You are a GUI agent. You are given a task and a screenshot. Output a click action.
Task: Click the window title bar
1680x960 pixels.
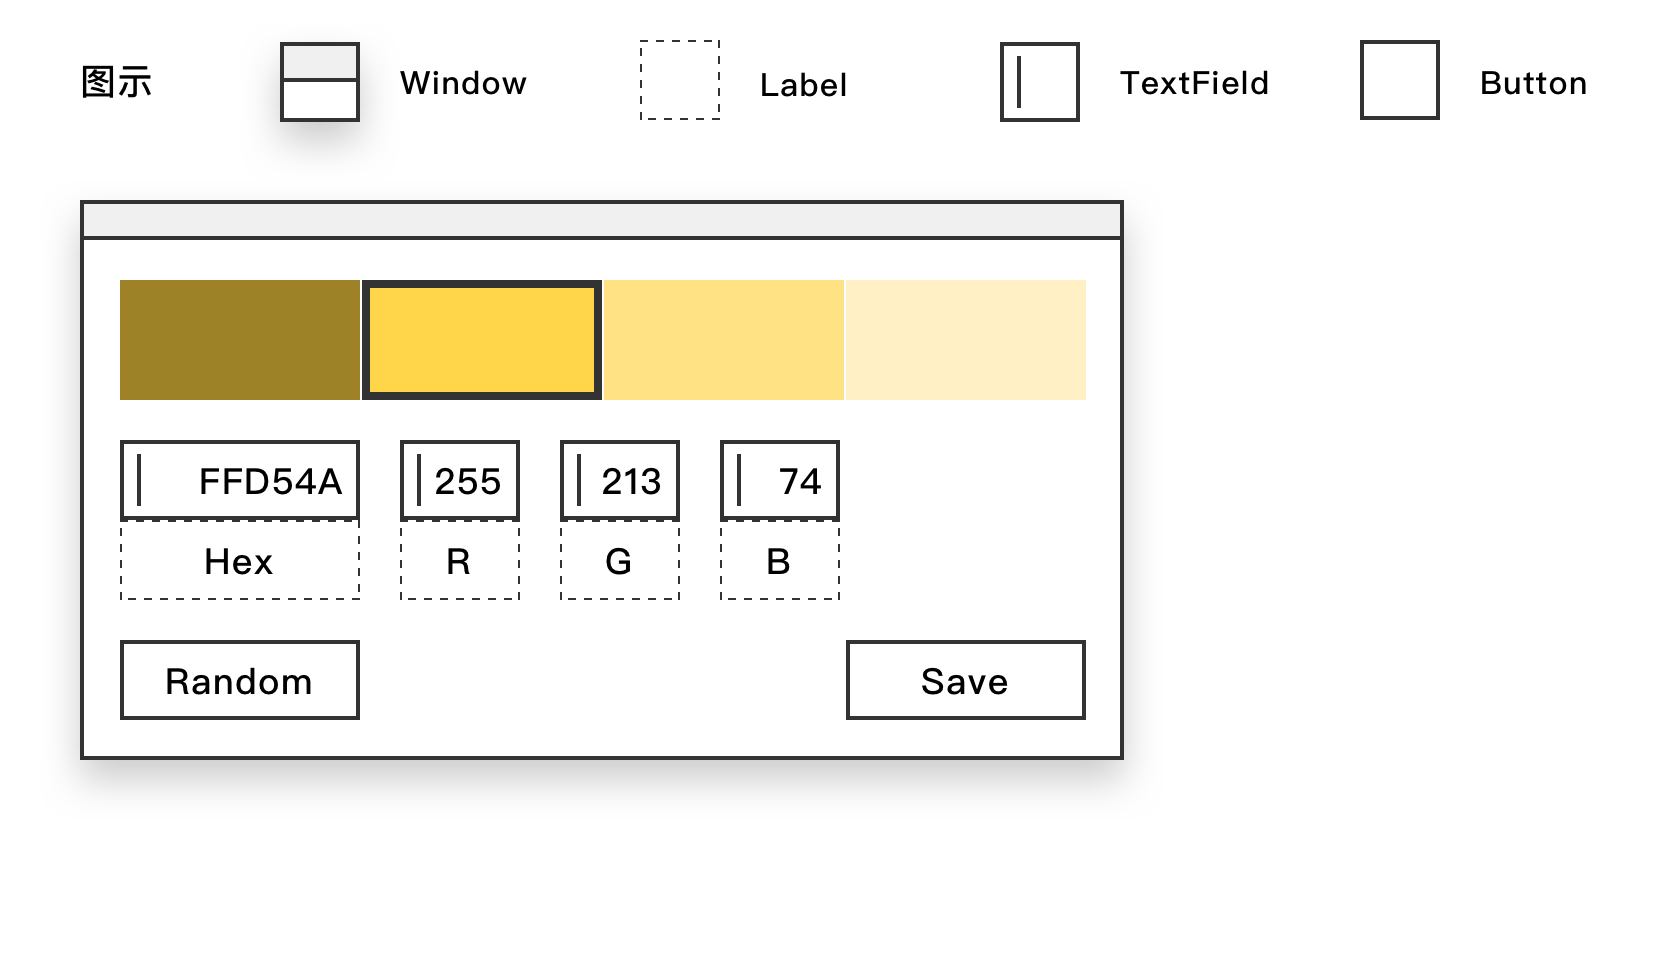click(x=601, y=220)
